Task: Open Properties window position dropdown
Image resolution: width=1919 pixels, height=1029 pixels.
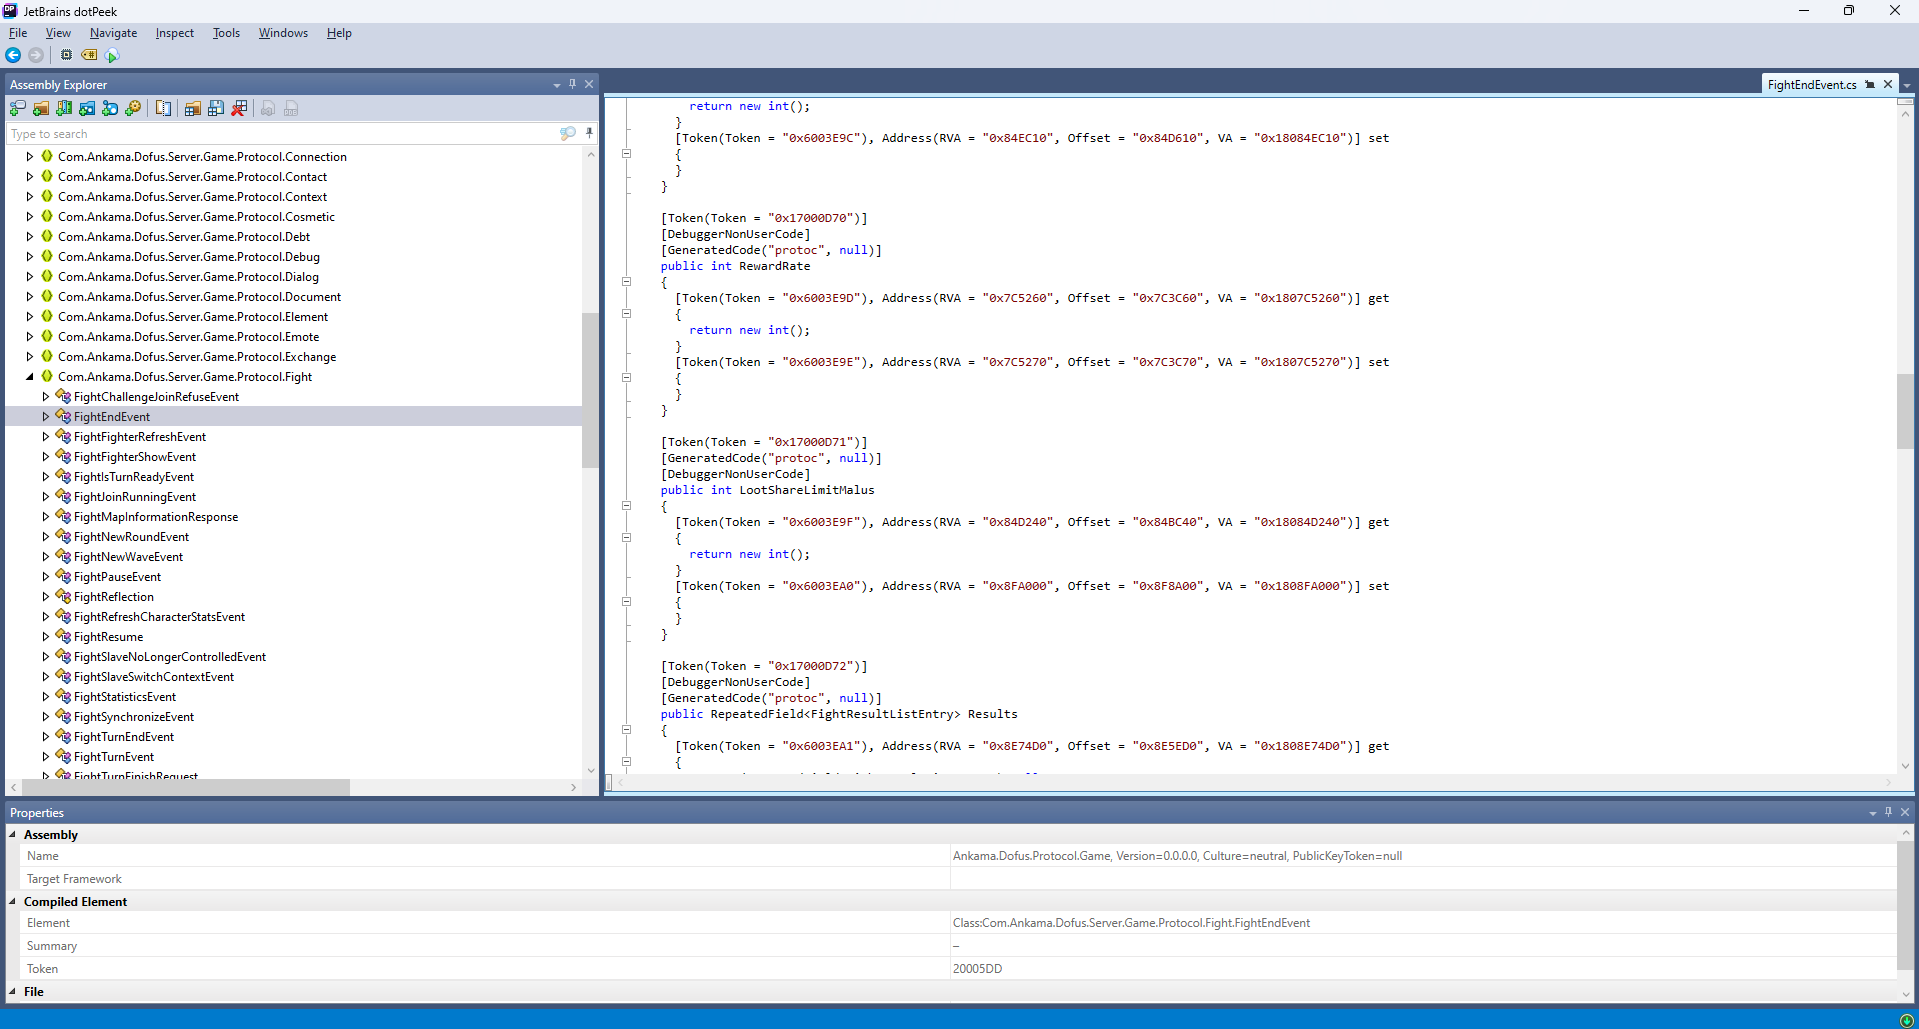Action: pyautogui.click(x=1872, y=813)
